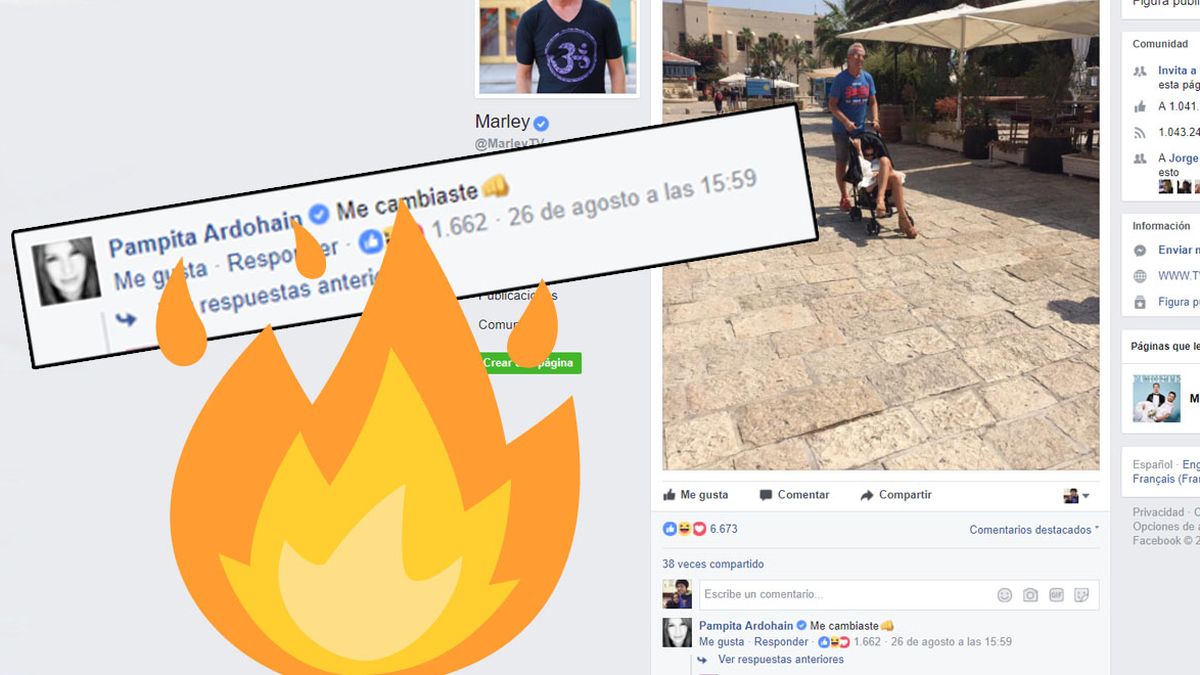This screenshot has width=1200, height=675.
Task: Open Pampita Ardohain profile link in comment
Action: tap(745, 626)
